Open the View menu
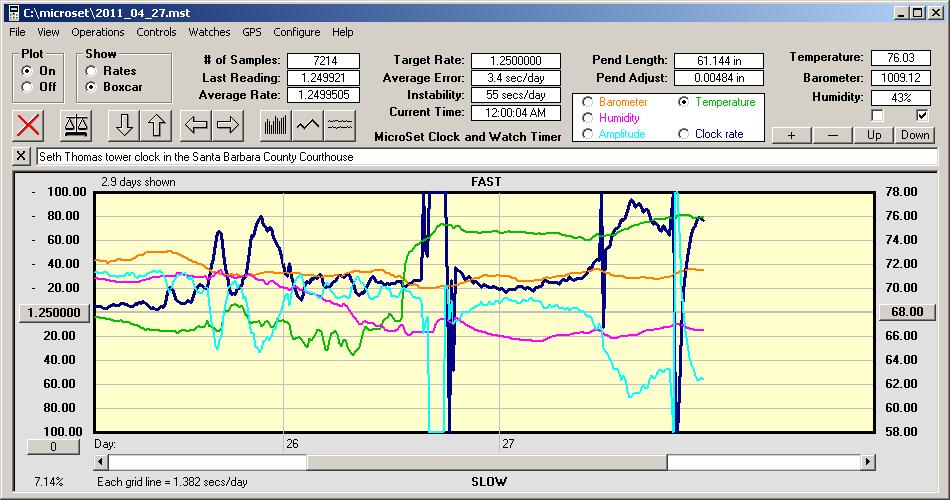950x500 pixels. tap(48, 32)
